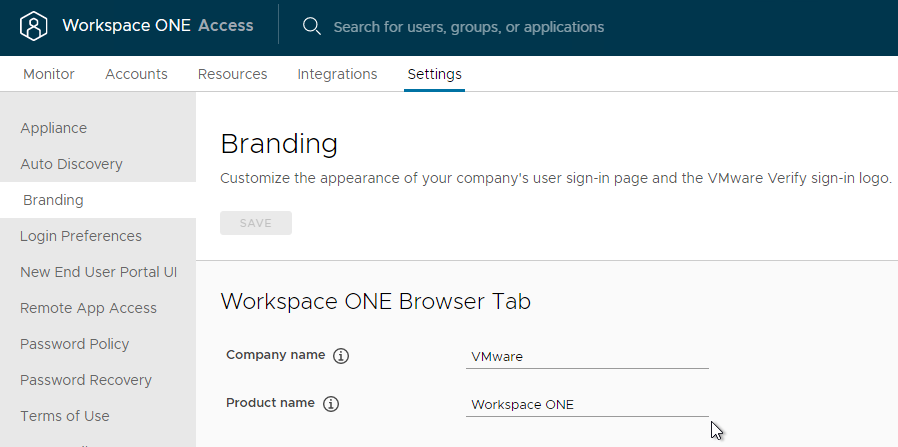Select Terms of Use in sidebar
898x447 pixels.
click(98, 416)
